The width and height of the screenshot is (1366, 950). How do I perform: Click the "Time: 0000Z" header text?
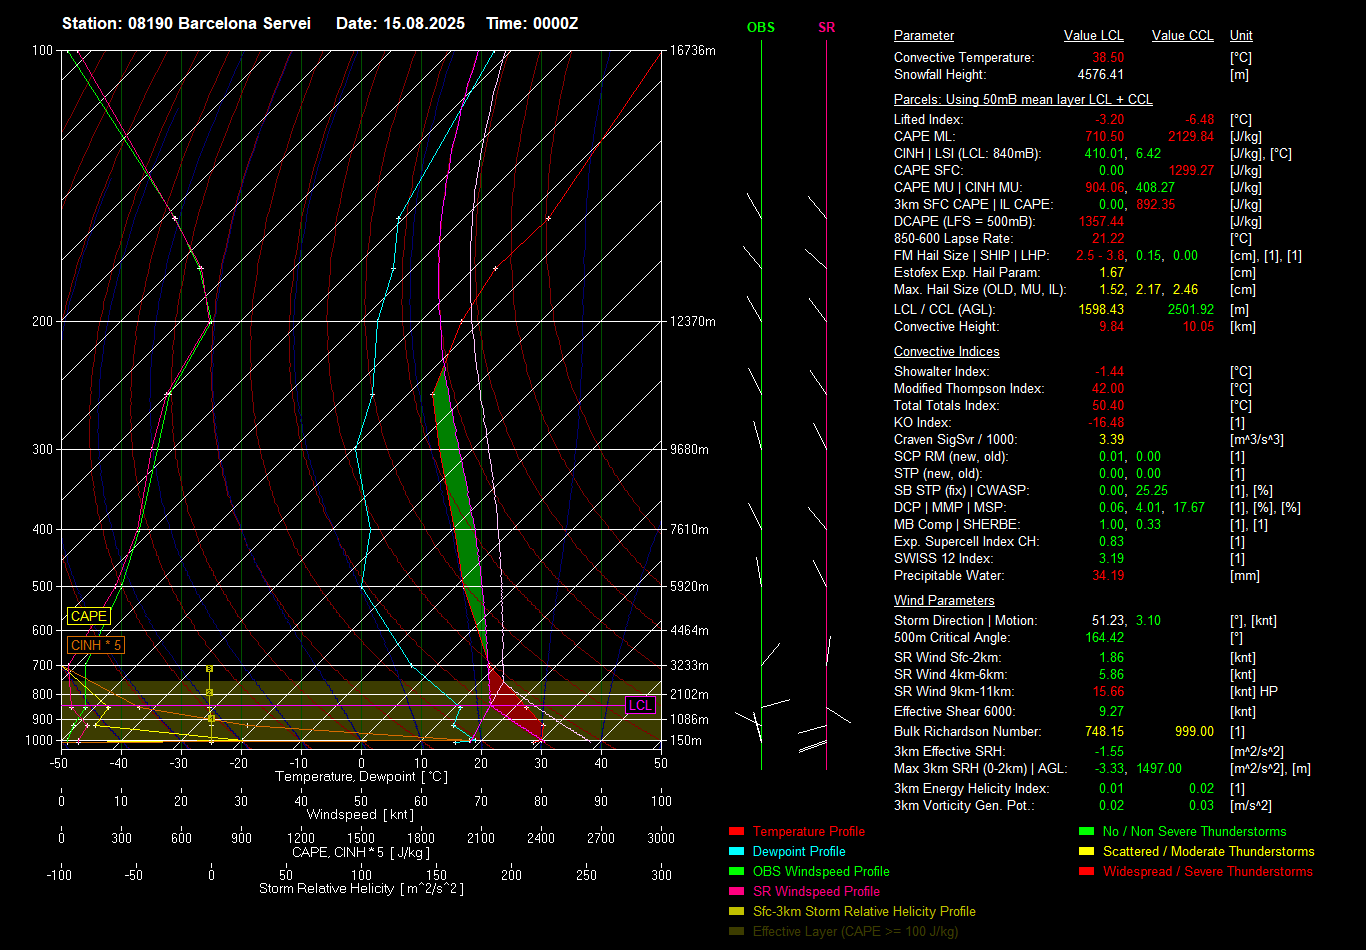(x=532, y=23)
